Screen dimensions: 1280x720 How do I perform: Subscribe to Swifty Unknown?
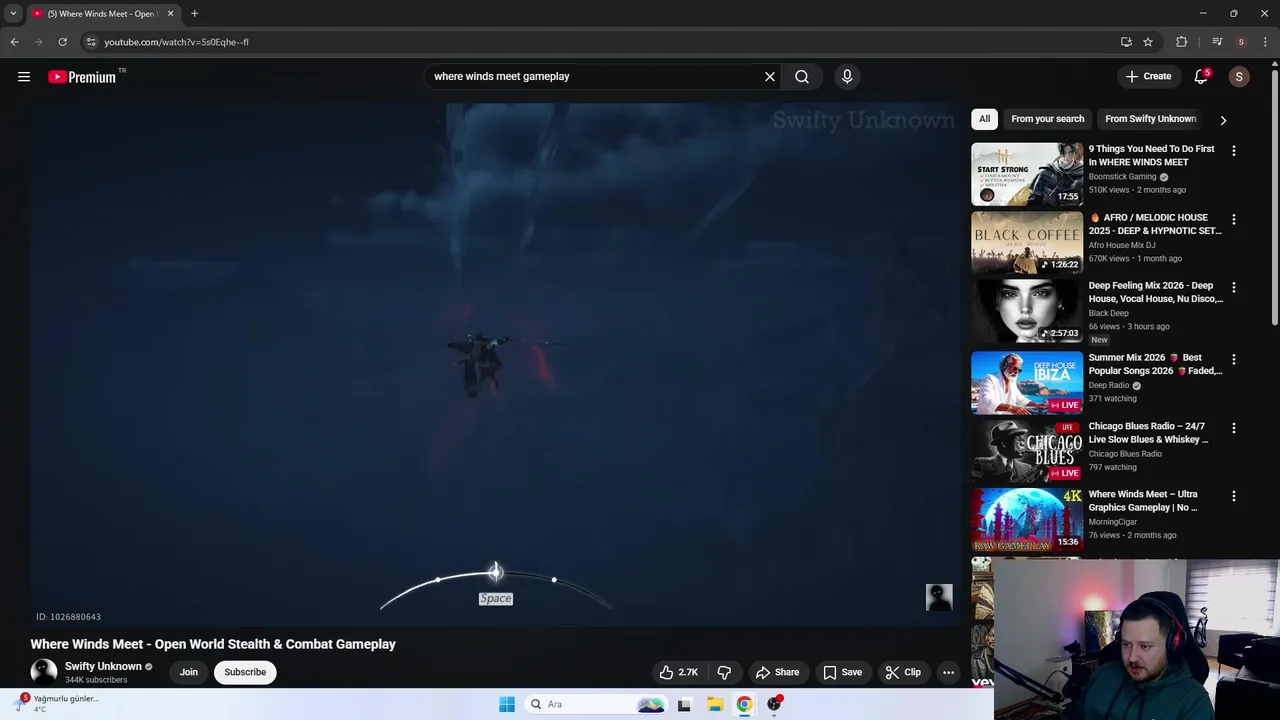245,672
